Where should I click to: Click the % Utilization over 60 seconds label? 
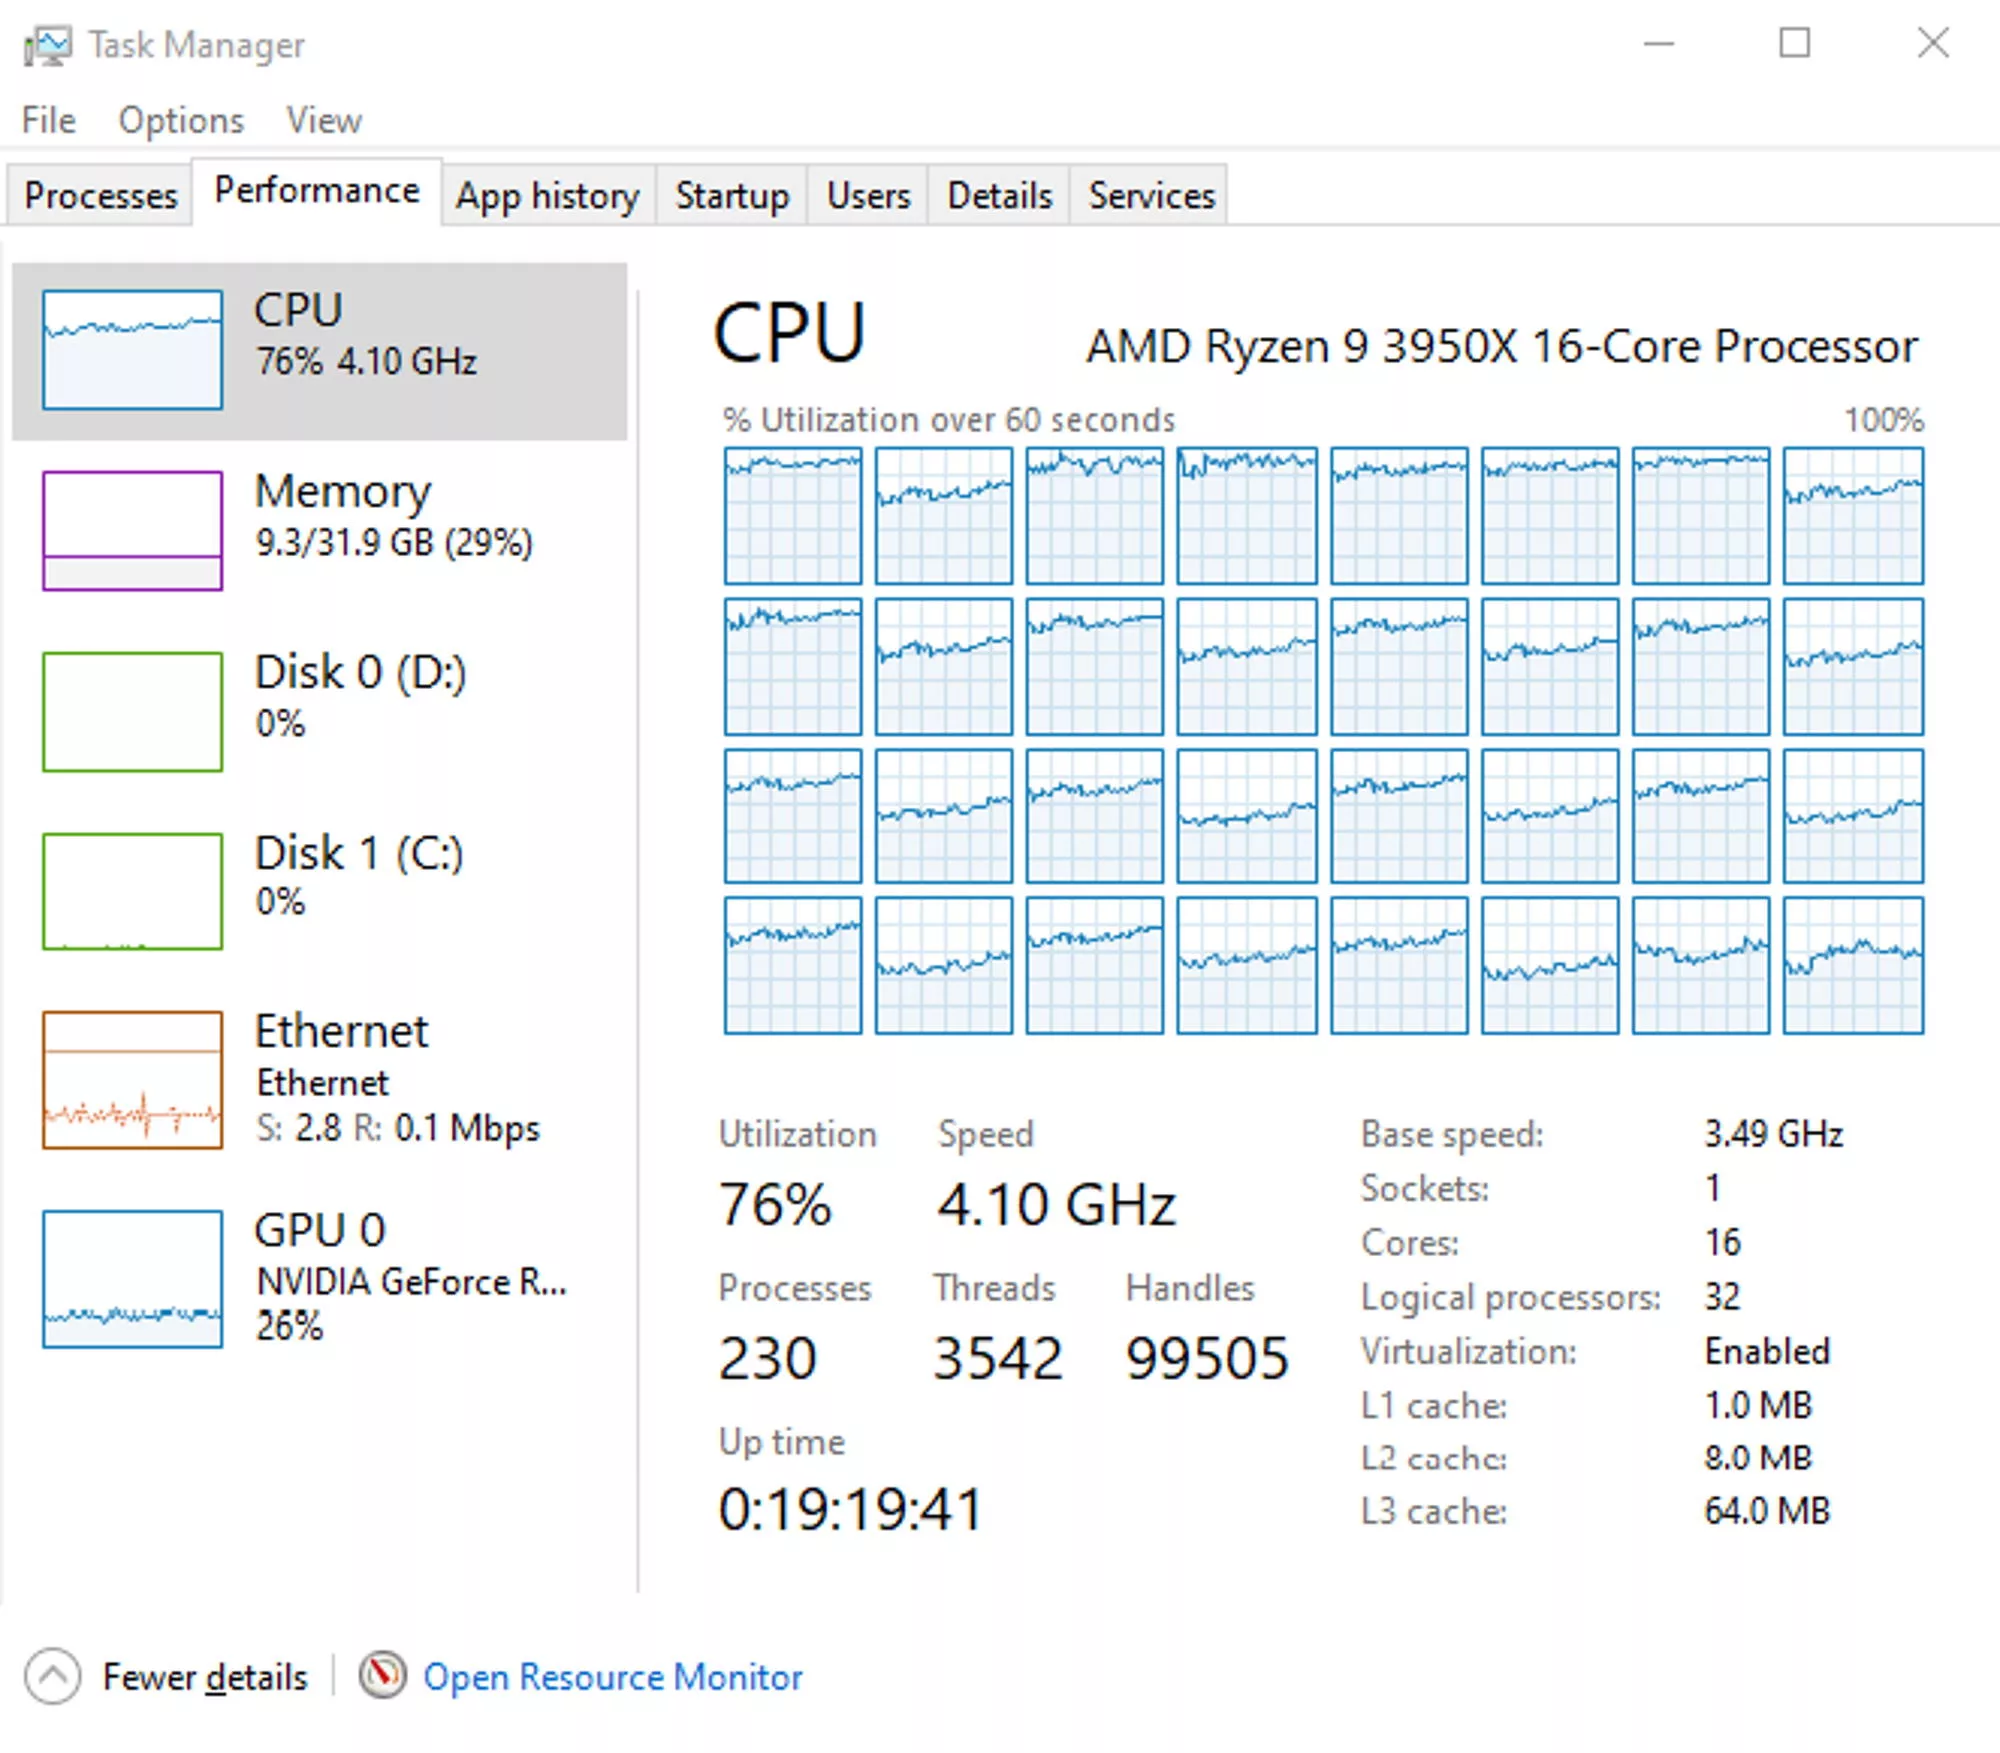[949, 419]
